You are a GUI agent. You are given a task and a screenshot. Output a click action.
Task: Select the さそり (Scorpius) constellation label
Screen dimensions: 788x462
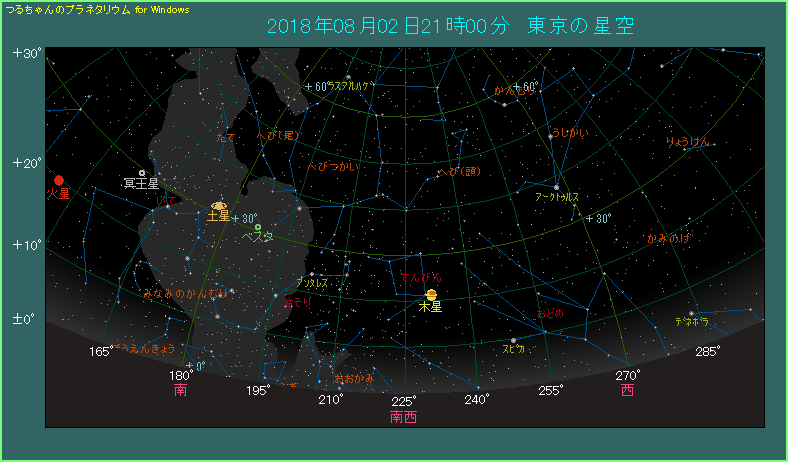297,301
